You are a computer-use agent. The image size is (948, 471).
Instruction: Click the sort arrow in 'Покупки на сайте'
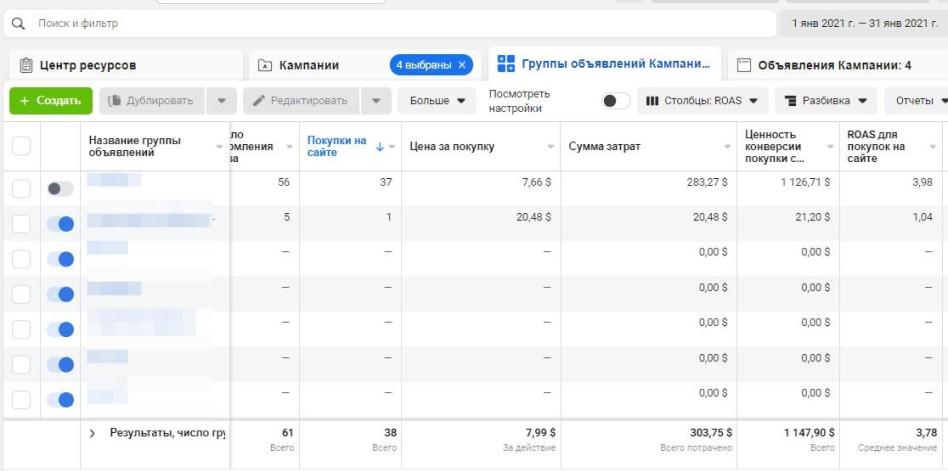380,147
